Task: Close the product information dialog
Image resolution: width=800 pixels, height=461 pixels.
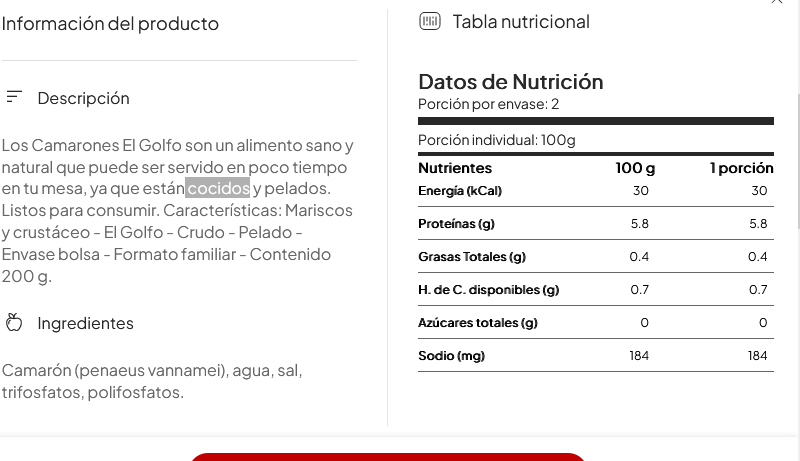Action: pos(777,2)
